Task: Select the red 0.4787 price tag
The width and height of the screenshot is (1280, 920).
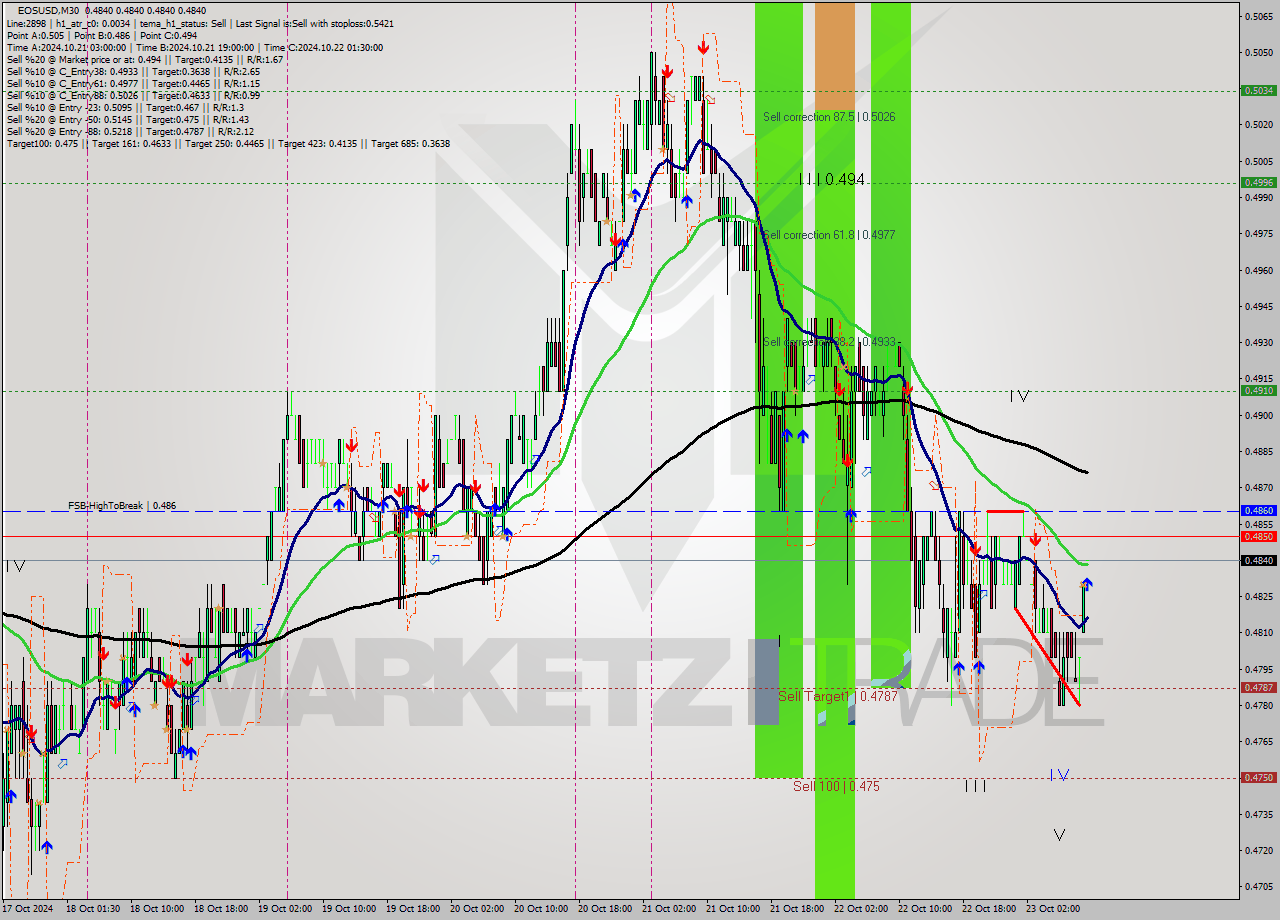Action: [x=1258, y=687]
